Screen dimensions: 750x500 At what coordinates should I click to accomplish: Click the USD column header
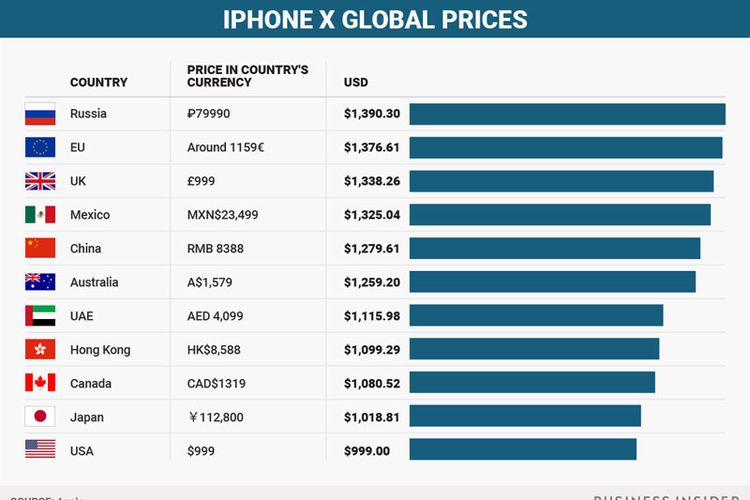pyautogui.click(x=356, y=82)
